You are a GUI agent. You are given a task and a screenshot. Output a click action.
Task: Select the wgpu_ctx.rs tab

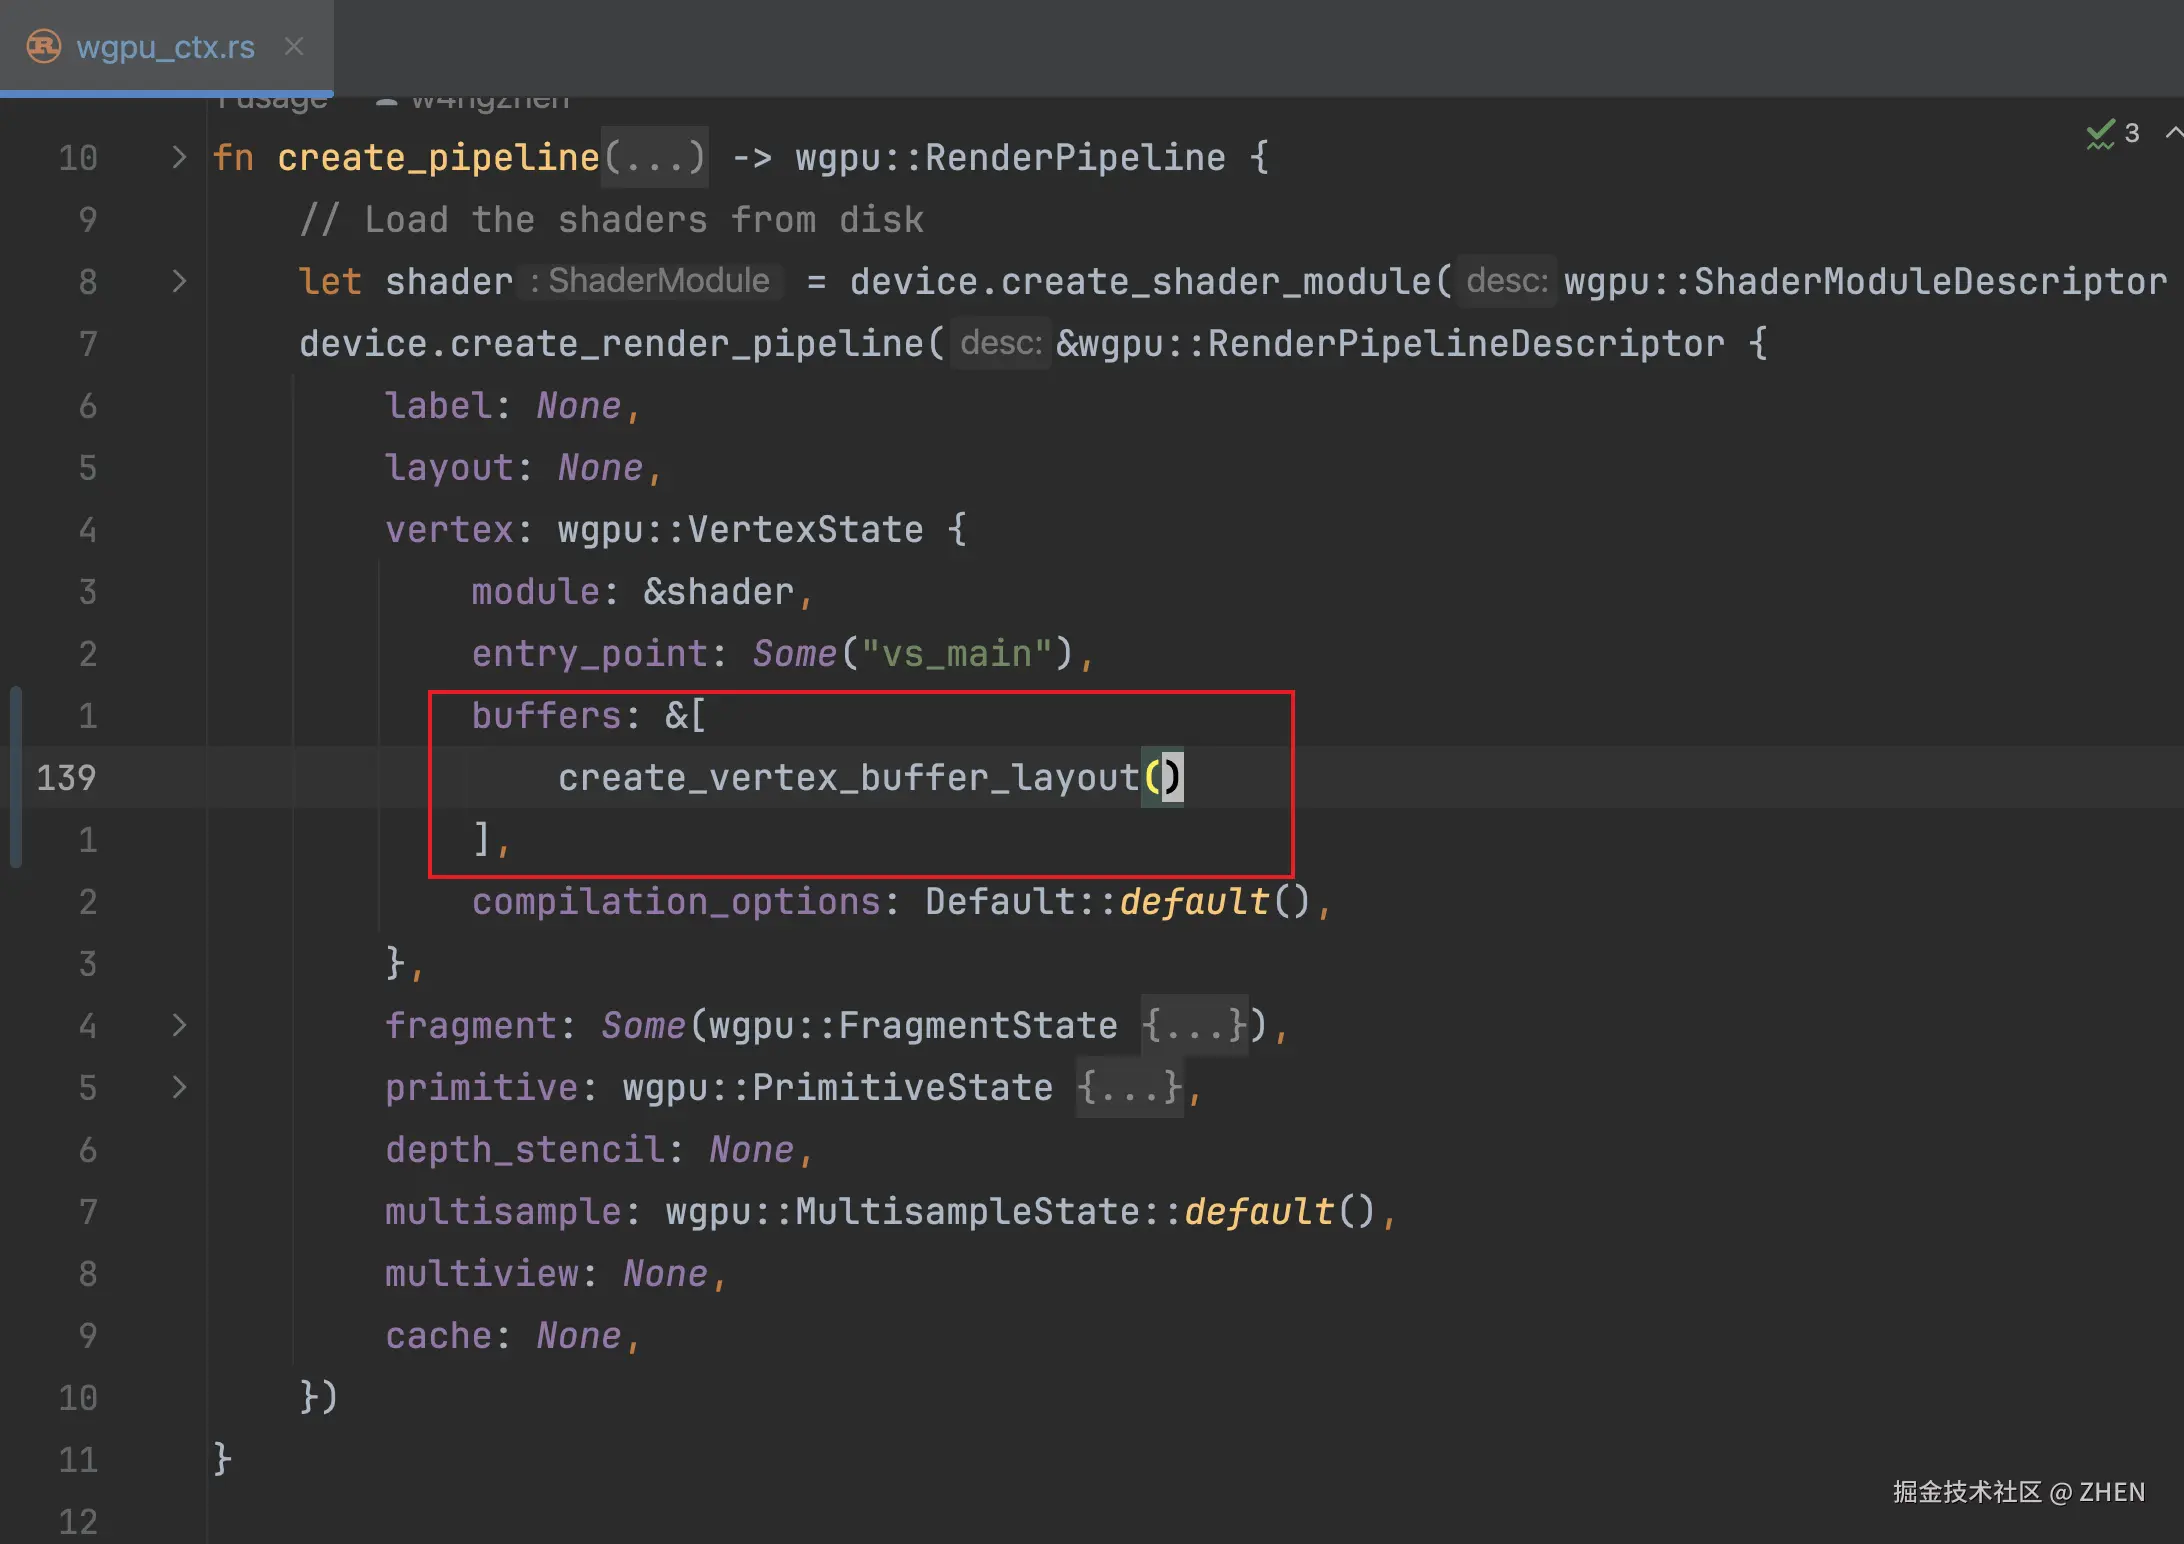click(165, 47)
